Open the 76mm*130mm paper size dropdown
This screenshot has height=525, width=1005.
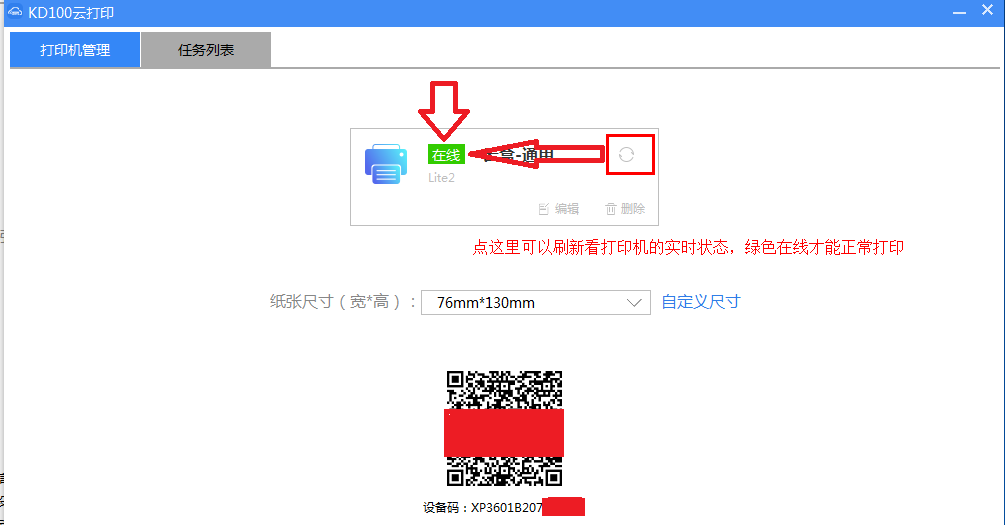click(536, 303)
